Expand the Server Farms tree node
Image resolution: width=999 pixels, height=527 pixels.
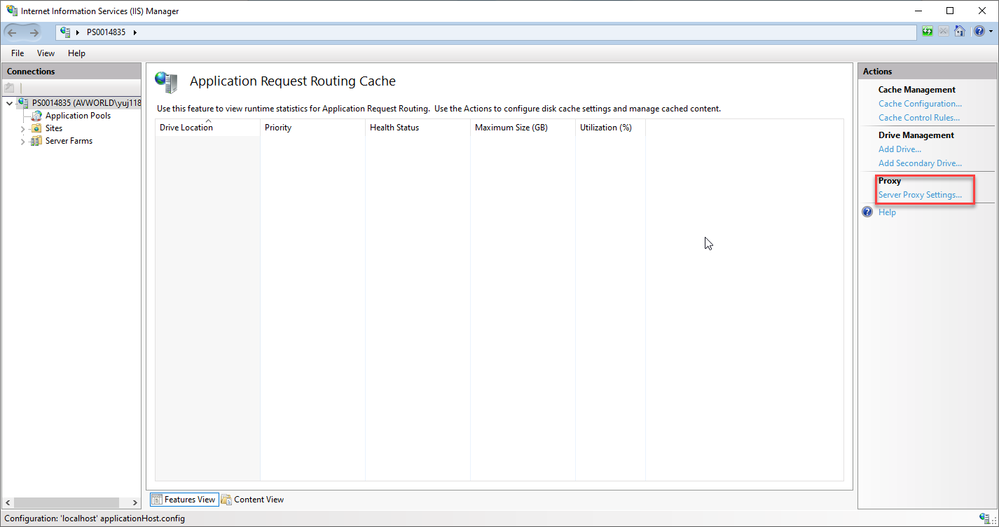click(x=23, y=141)
